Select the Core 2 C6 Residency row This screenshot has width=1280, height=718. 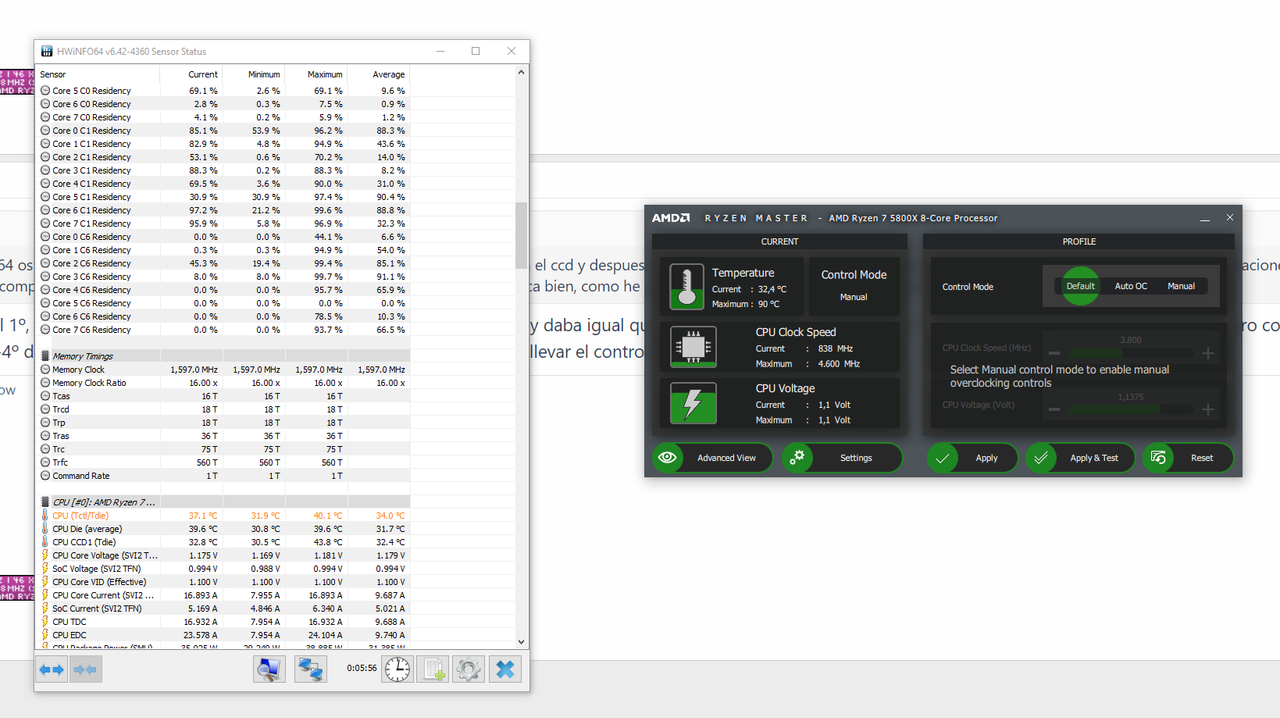point(223,263)
